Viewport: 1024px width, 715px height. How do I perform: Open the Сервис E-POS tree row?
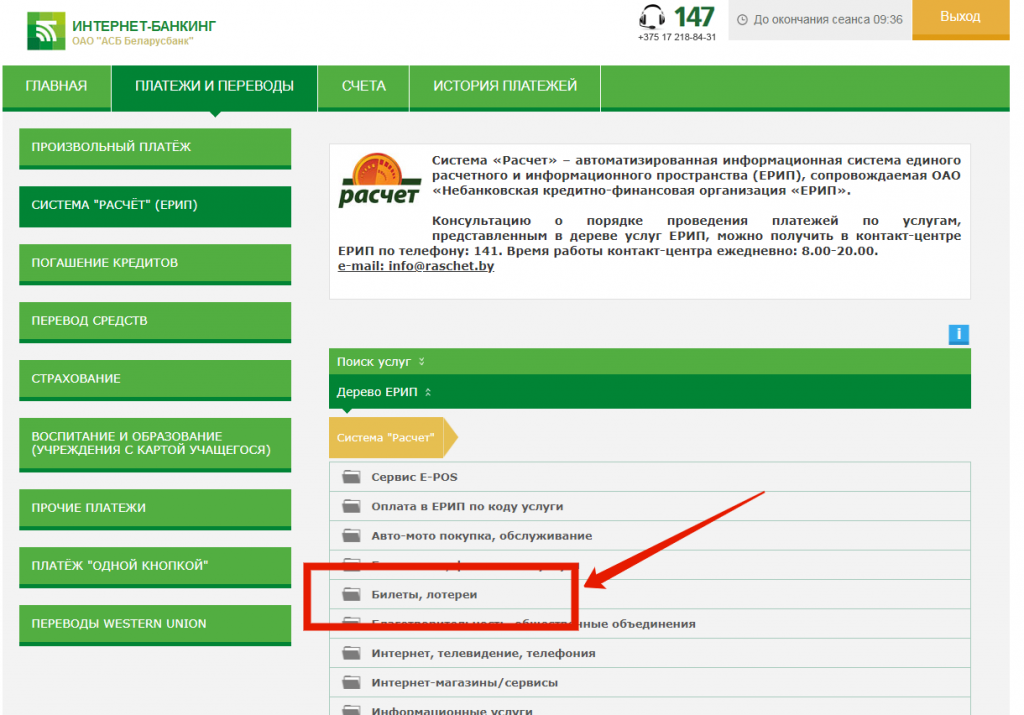click(x=650, y=477)
